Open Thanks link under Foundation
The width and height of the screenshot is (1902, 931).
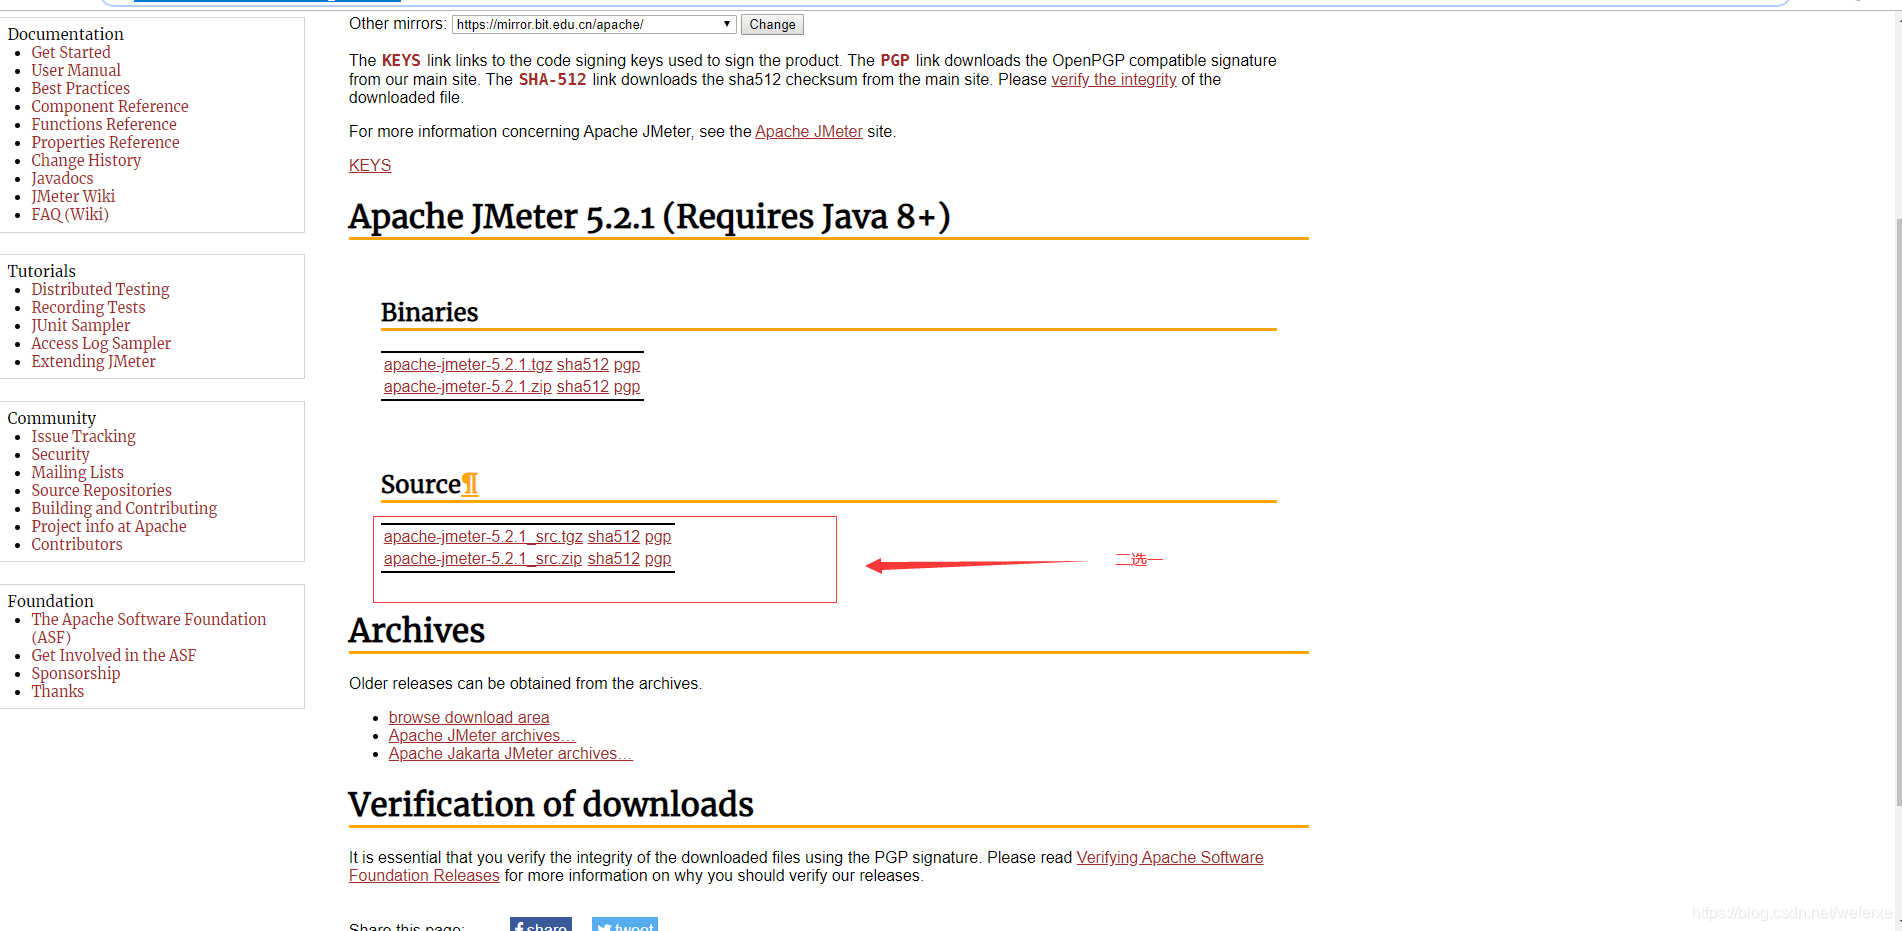coord(58,691)
